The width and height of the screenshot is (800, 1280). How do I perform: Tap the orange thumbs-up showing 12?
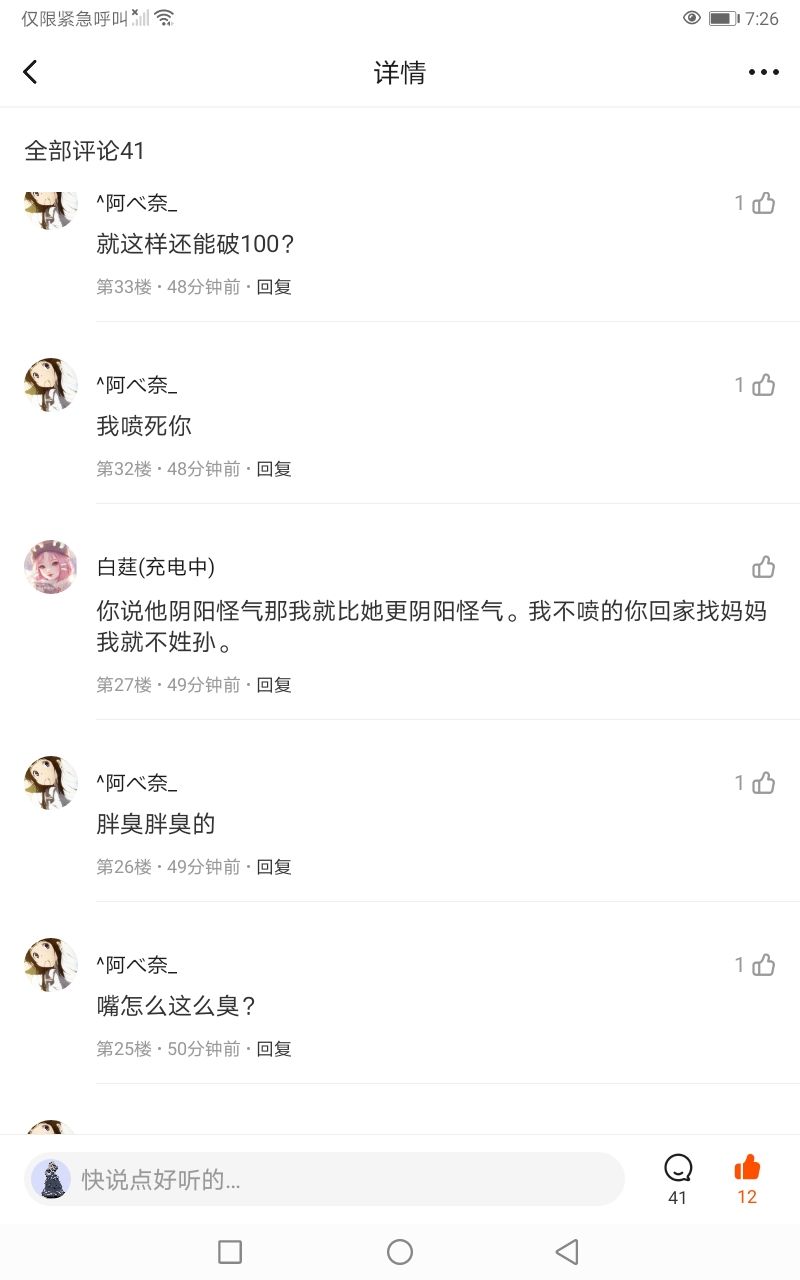click(x=747, y=1168)
